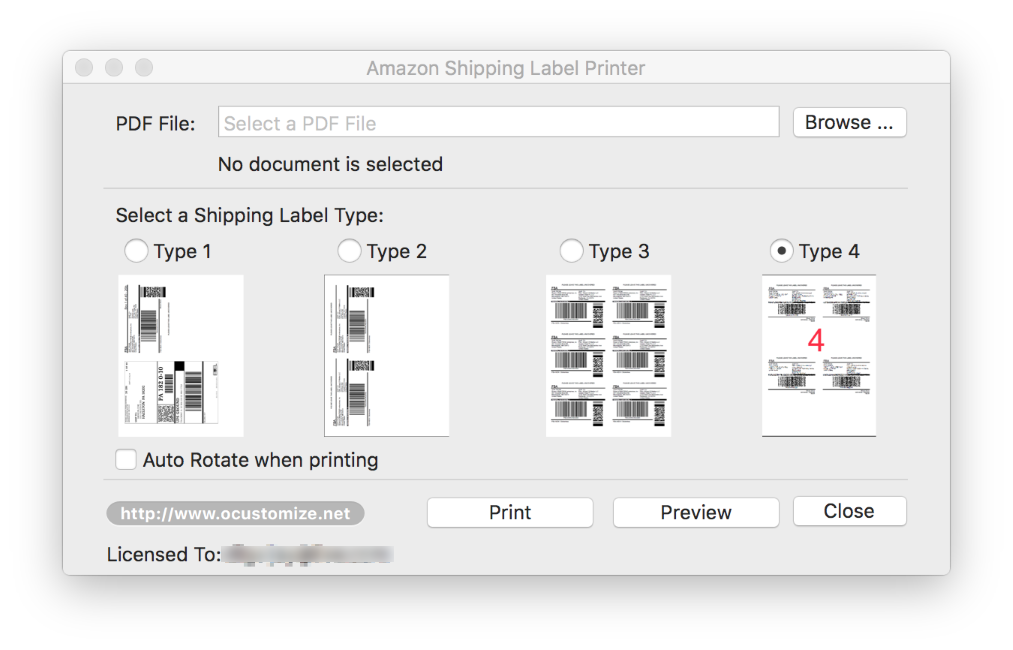Viewport: 1013px width, 650px height.
Task: Select the Type 3 radio button
Action: click(571, 250)
